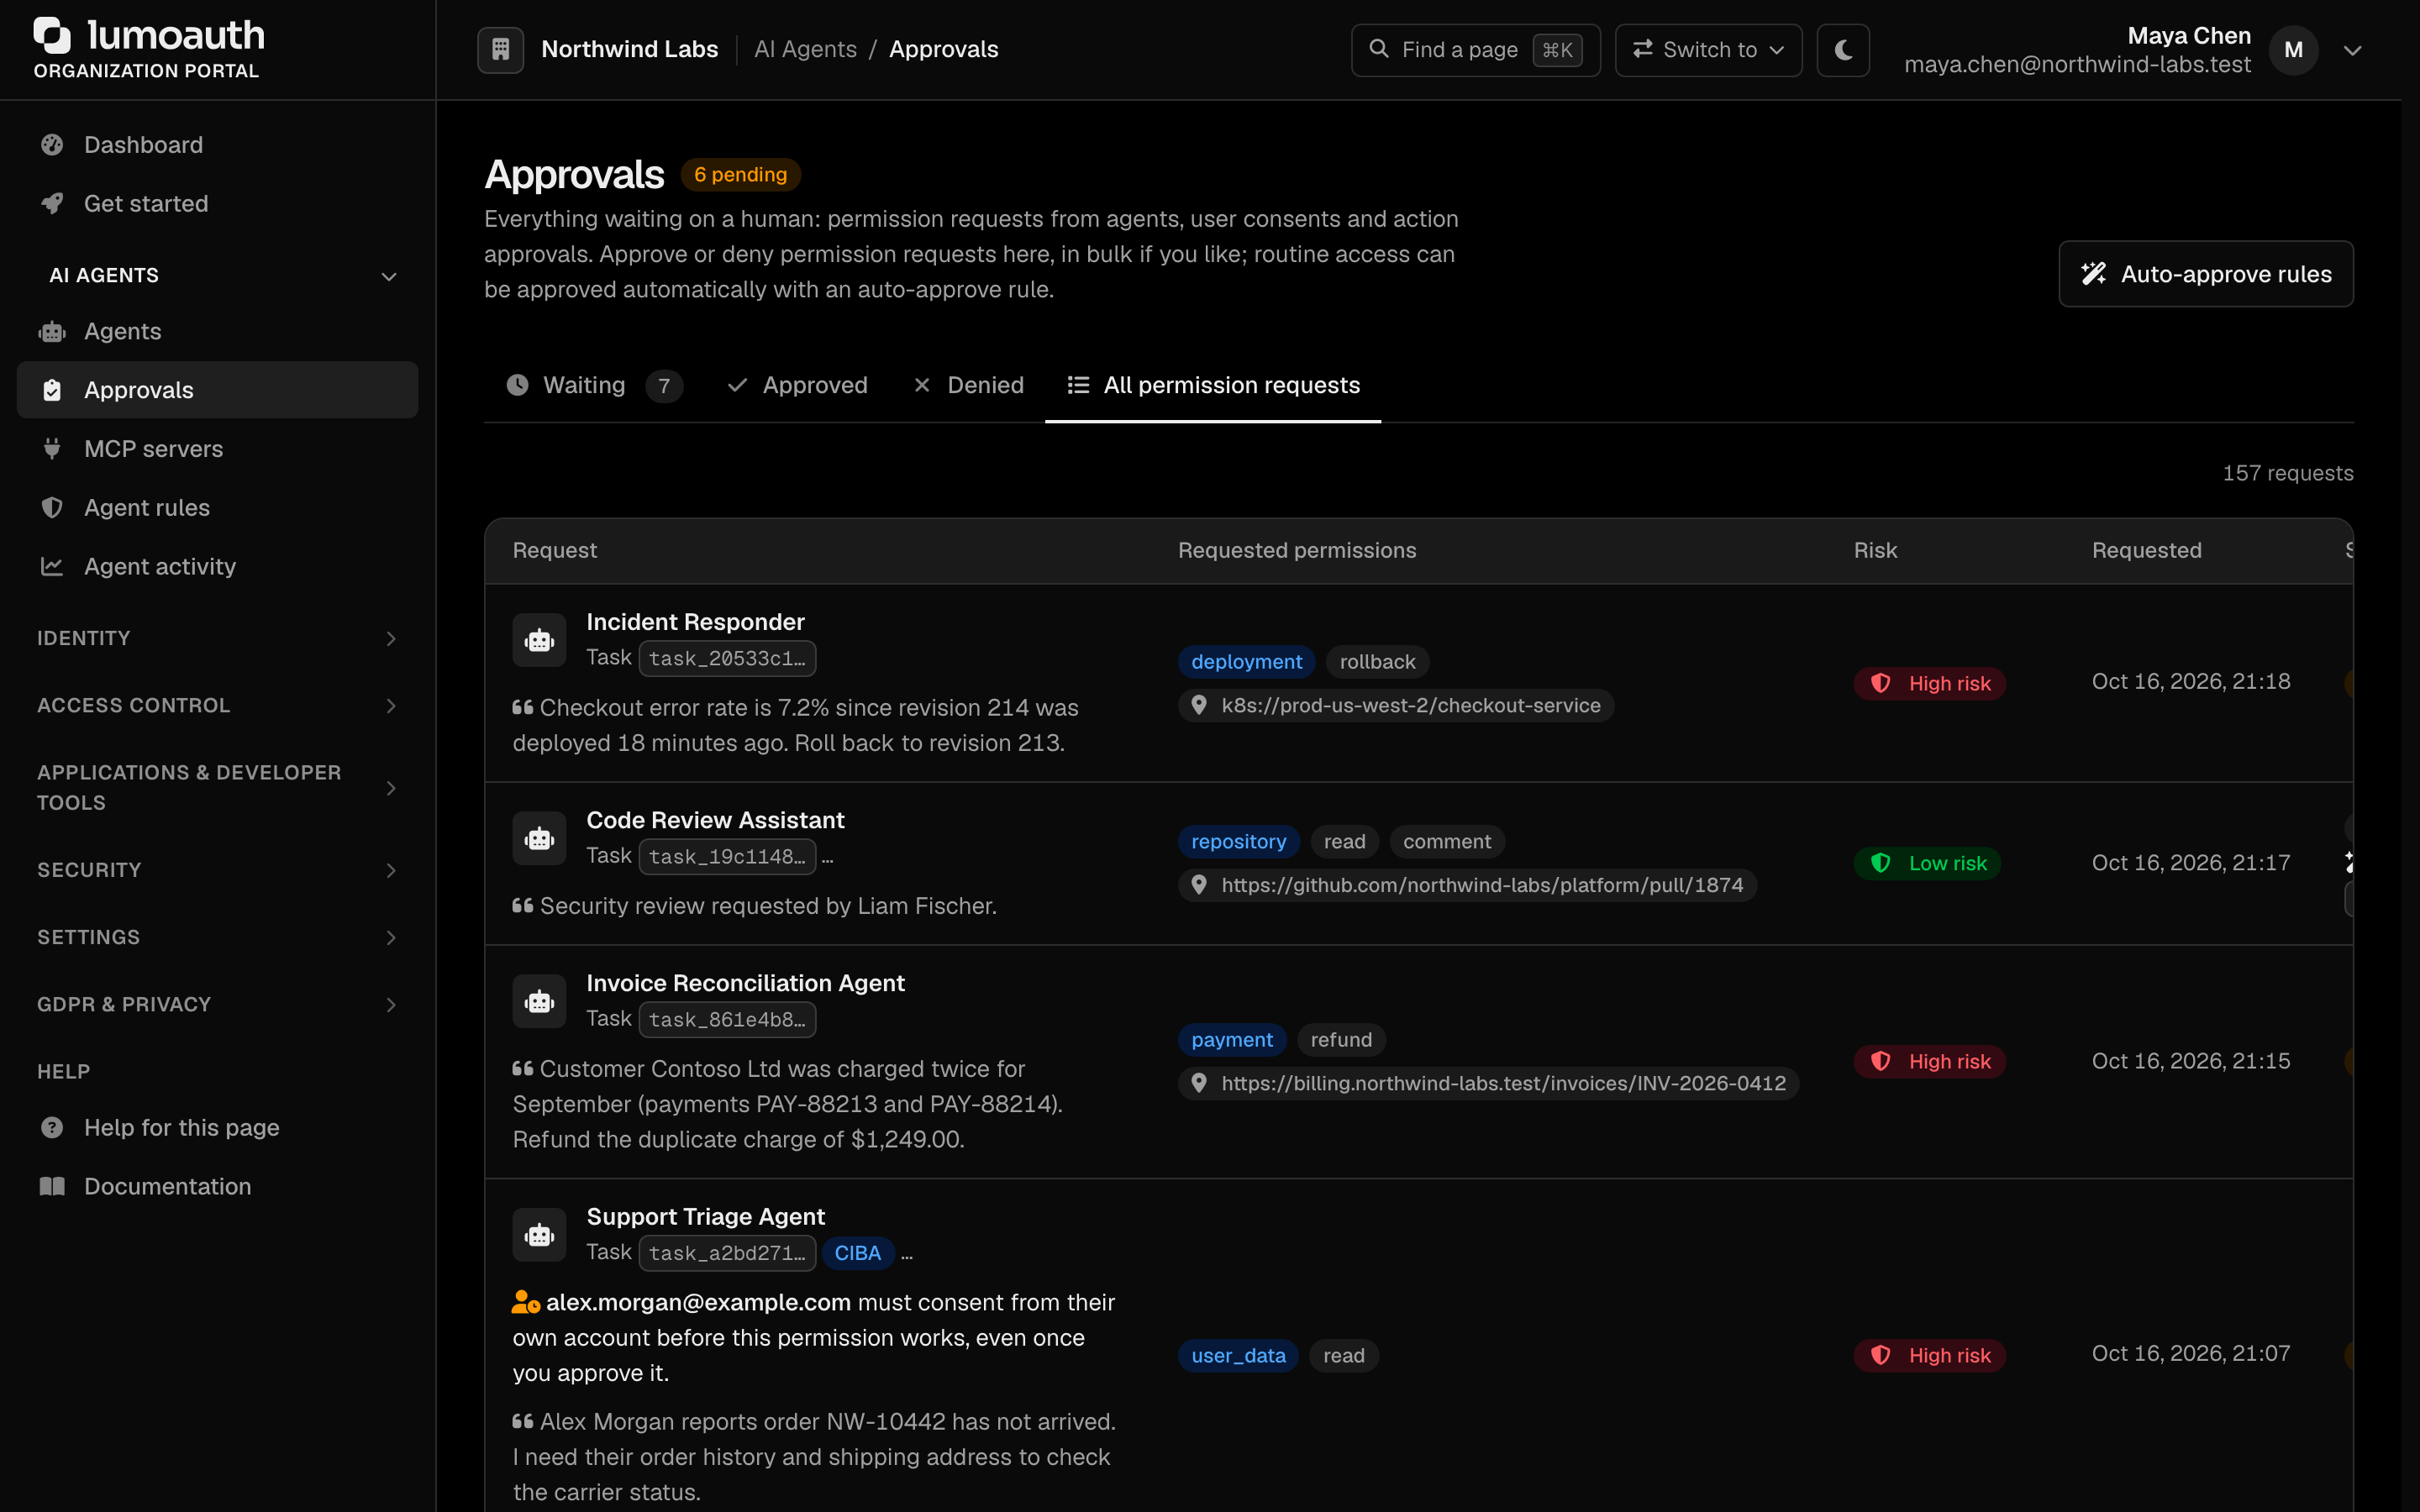Click the Invoice Reconciliation Agent robot avatar

point(539,1001)
